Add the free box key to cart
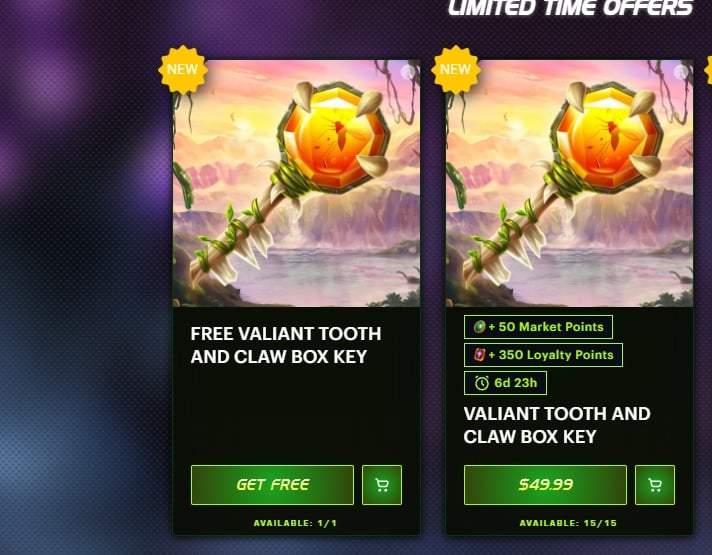 click(382, 485)
